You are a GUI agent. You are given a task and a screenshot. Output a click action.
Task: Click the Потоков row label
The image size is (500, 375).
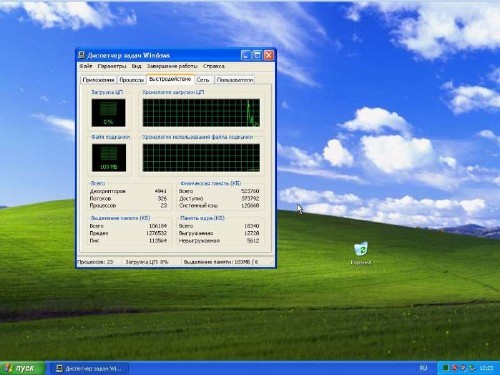point(100,198)
